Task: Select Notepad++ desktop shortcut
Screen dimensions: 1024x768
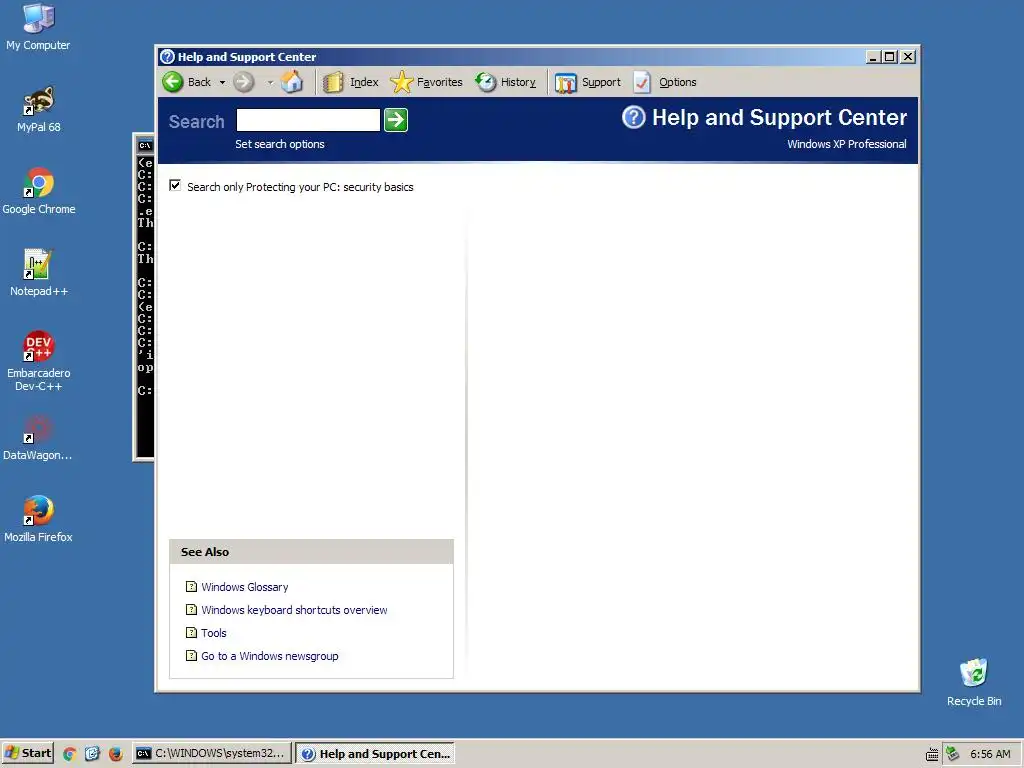Action: click(39, 273)
